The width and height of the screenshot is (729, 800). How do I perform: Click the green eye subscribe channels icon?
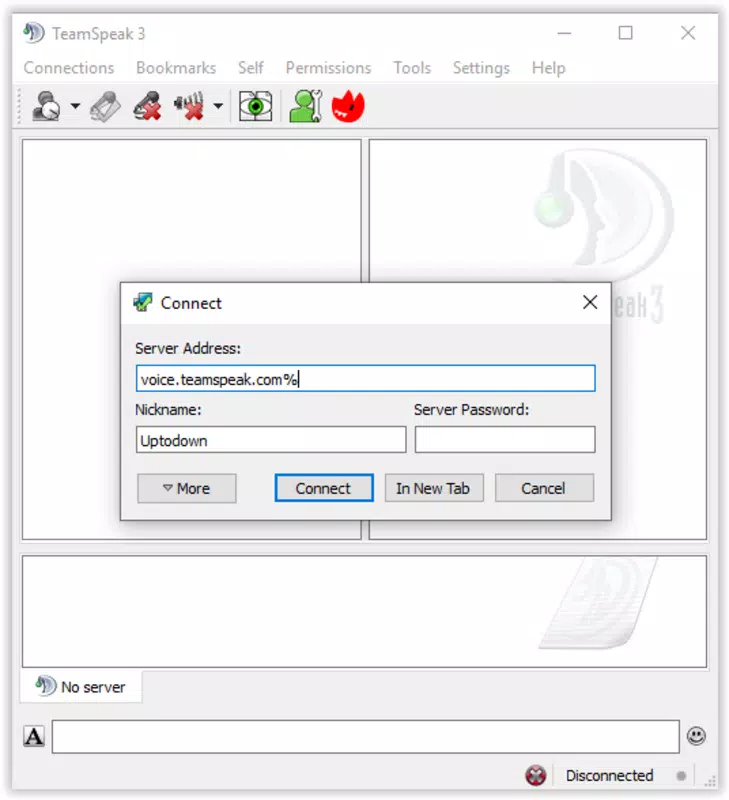[256, 106]
